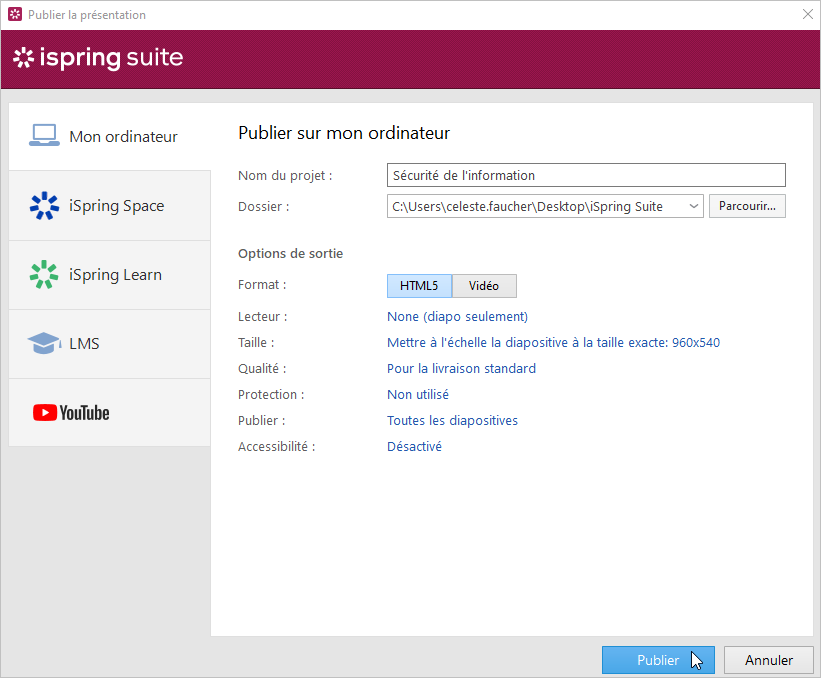The image size is (821, 678).
Task: Browse folders with Parcourir button
Action: pos(748,206)
